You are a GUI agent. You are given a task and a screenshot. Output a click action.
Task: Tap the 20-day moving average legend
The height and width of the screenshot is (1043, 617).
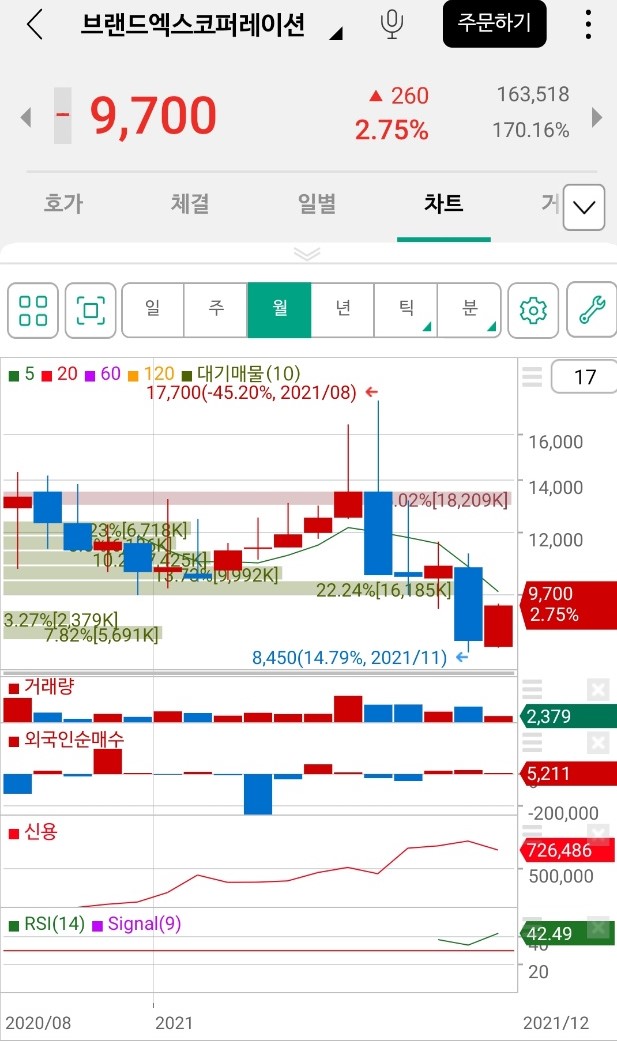60,374
